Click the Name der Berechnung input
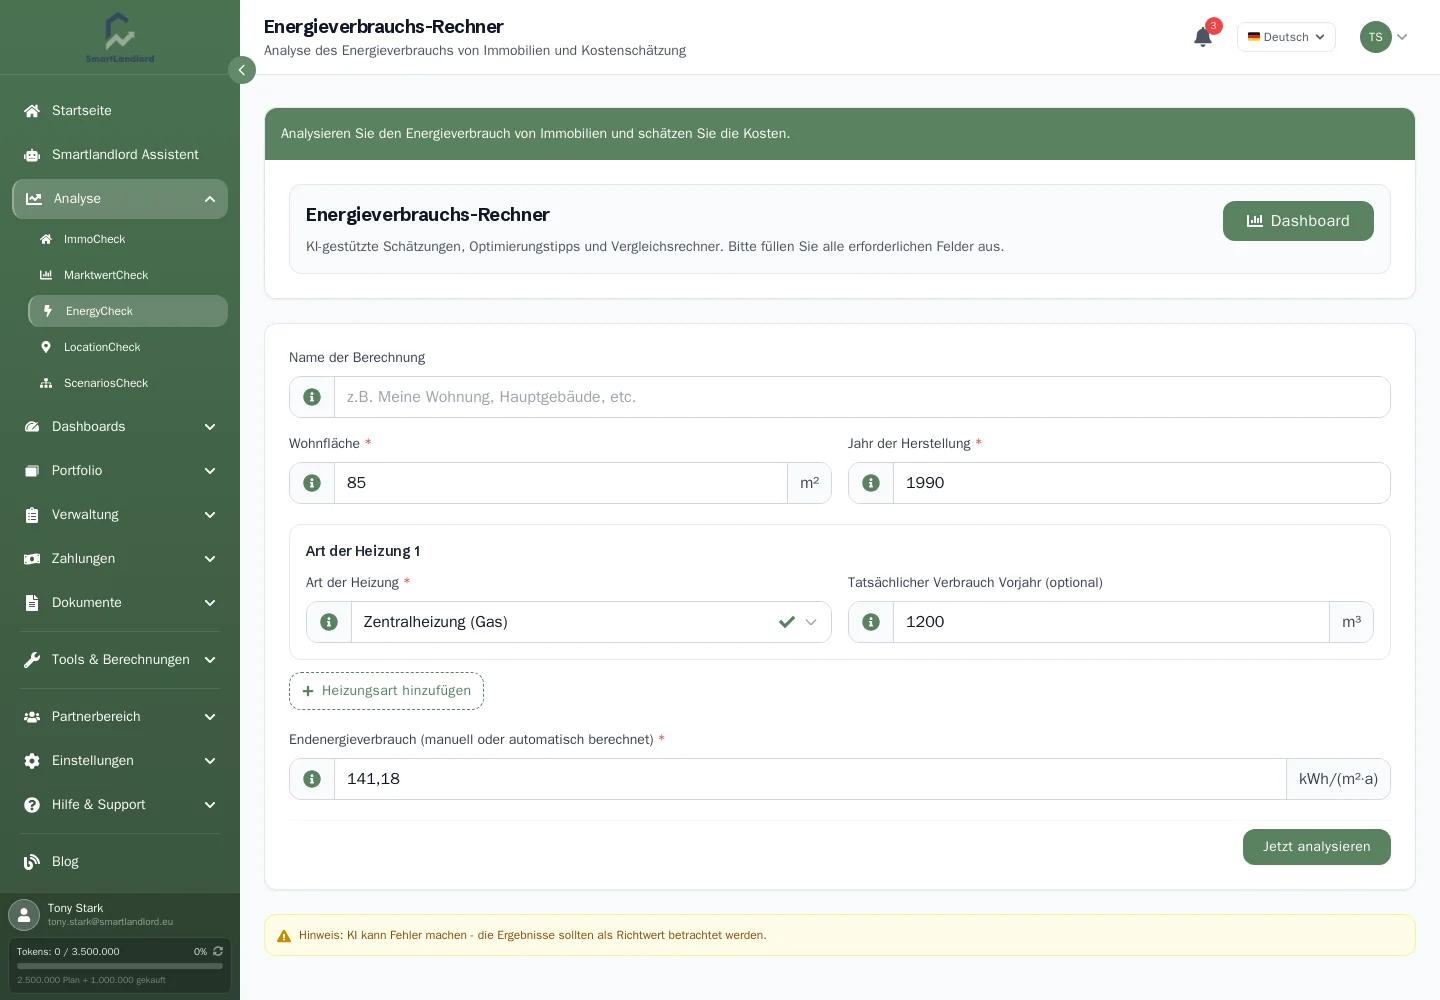The height and width of the screenshot is (1000, 1440). tap(862, 397)
